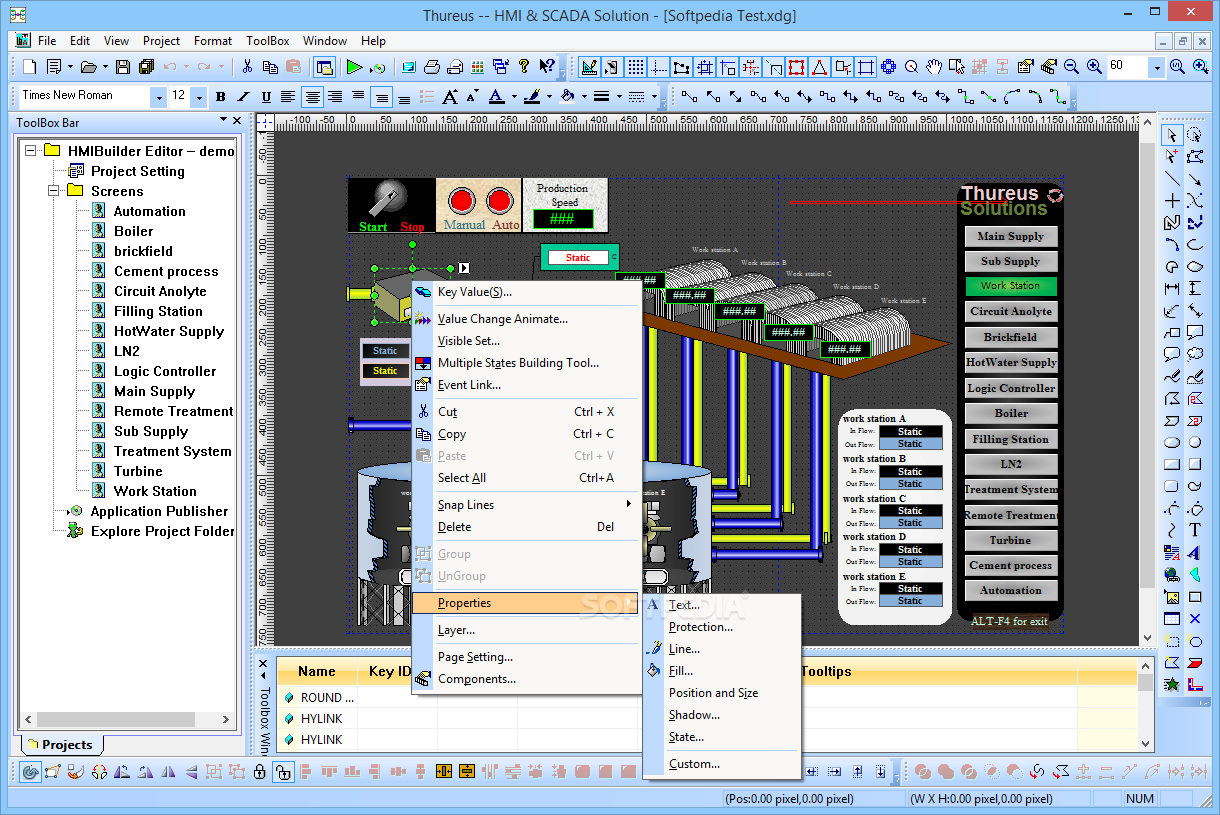This screenshot has width=1220, height=815.
Task: Toggle dotted grid display button
Action: [x=635, y=67]
